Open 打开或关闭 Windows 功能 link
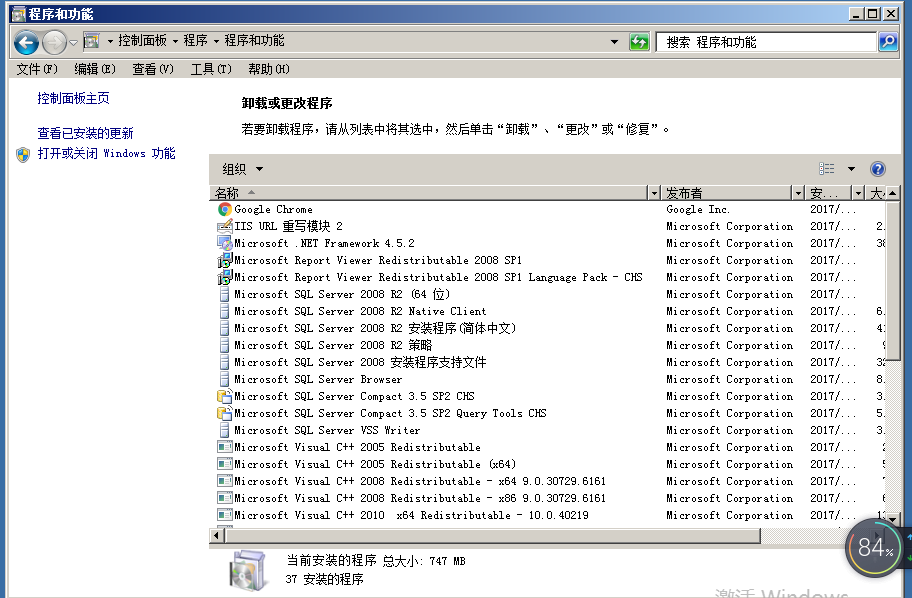This screenshot has height=598, width=912. point(106,154)
